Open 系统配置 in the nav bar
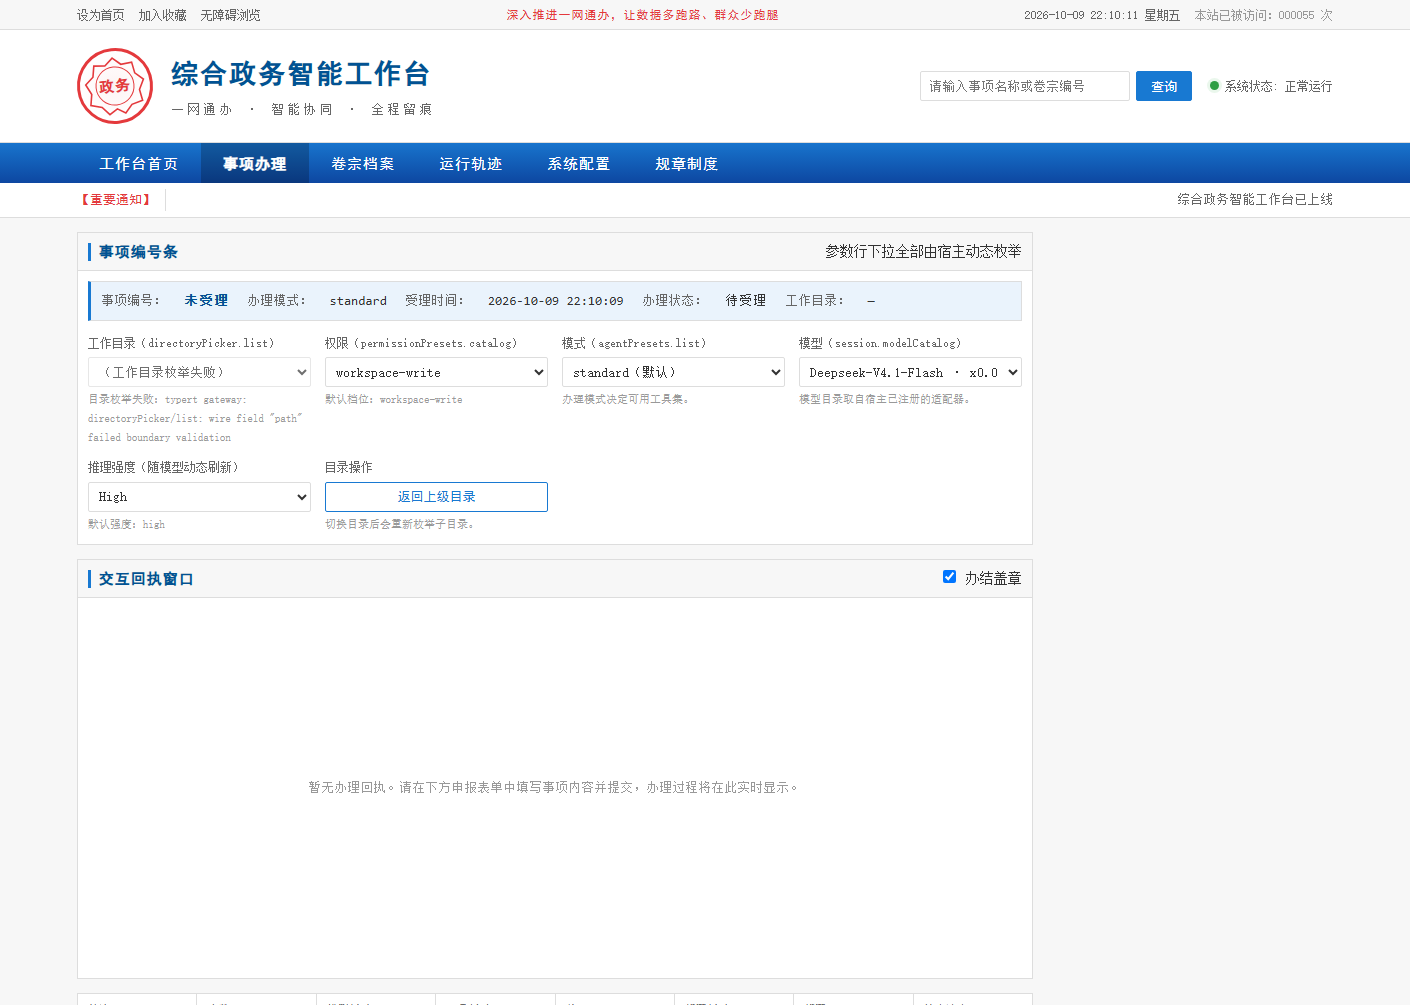Viewport: 1410px width, 1005px height. pyautogui.click(x=579, y=164)
